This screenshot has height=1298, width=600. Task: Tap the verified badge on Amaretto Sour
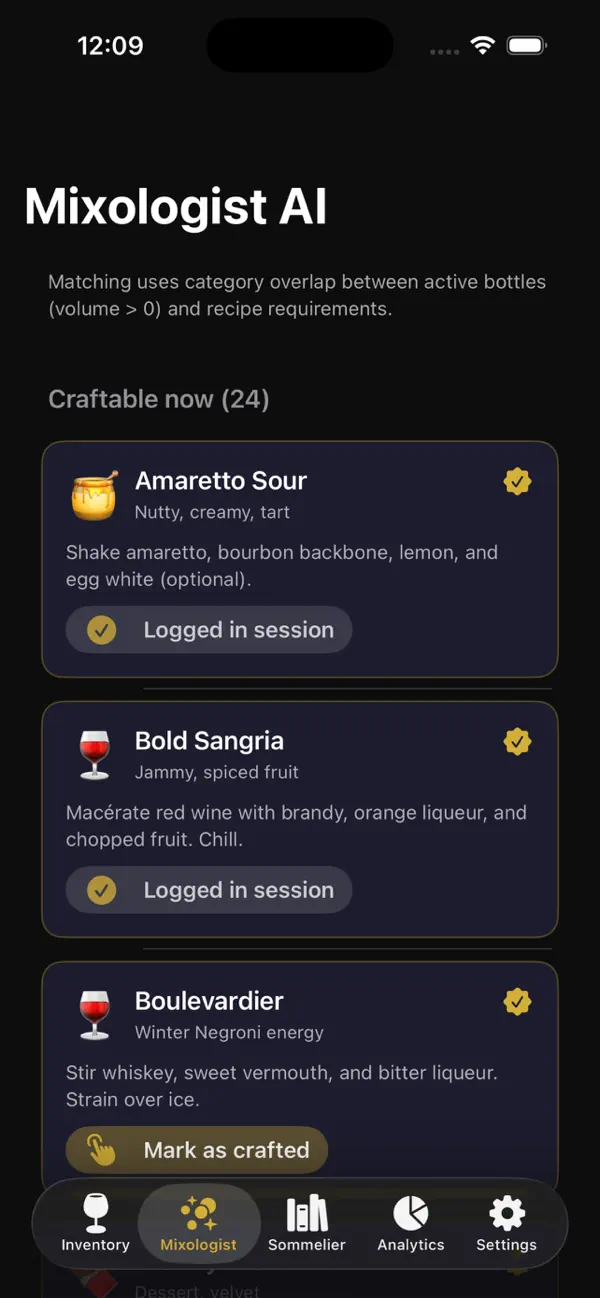pos(517,482)
